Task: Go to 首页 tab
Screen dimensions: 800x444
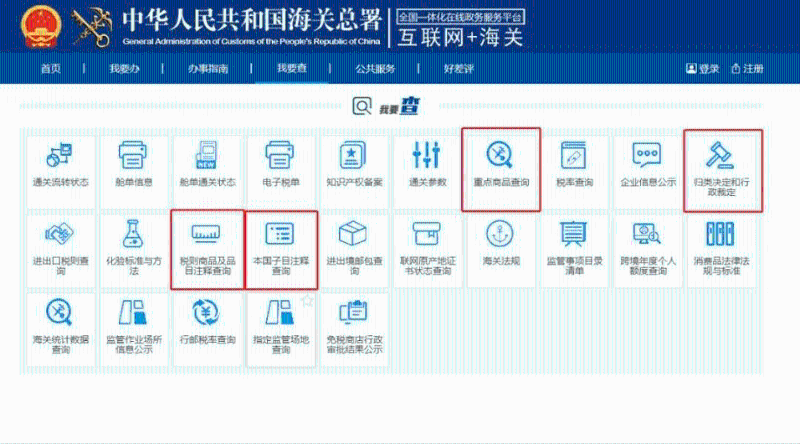Action: 51,68
